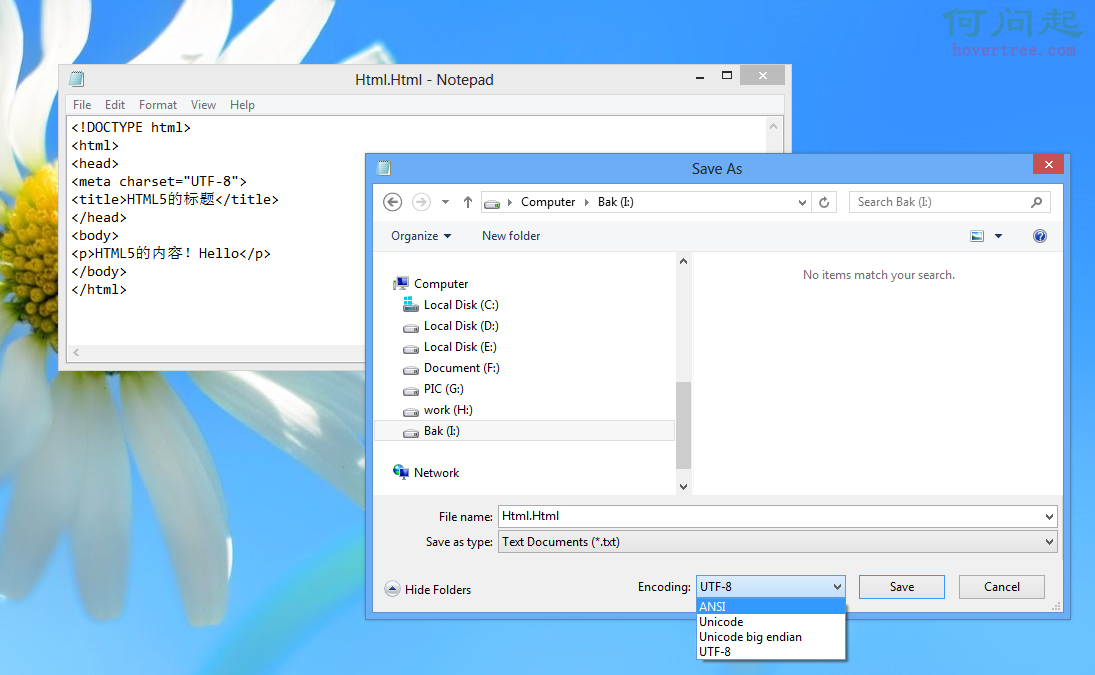Screen dimensions: 1095x675
Task: Click the search magnifier icon
Action: pyautogui.click(x=1036, y=202)
